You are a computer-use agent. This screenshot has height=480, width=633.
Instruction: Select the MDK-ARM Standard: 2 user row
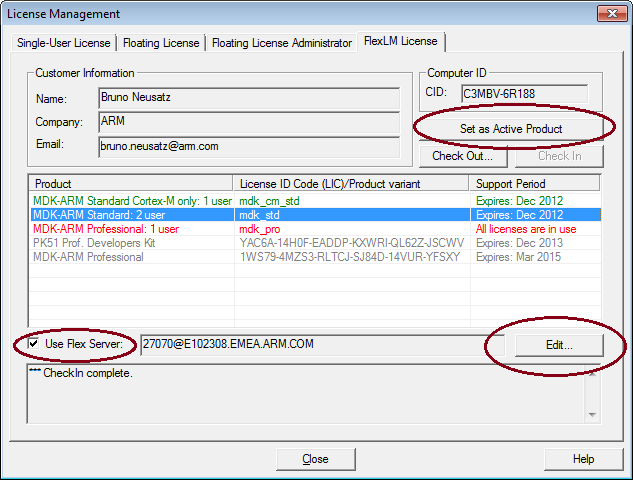pyautogui.click(x=315, y=215)
